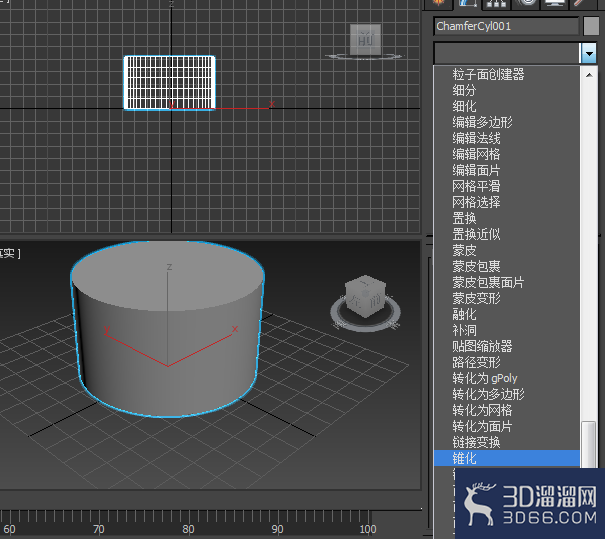Click the chamfer cylinder in perspective viewport
This screenshot has width=605, height=539.
pos(168,329)
